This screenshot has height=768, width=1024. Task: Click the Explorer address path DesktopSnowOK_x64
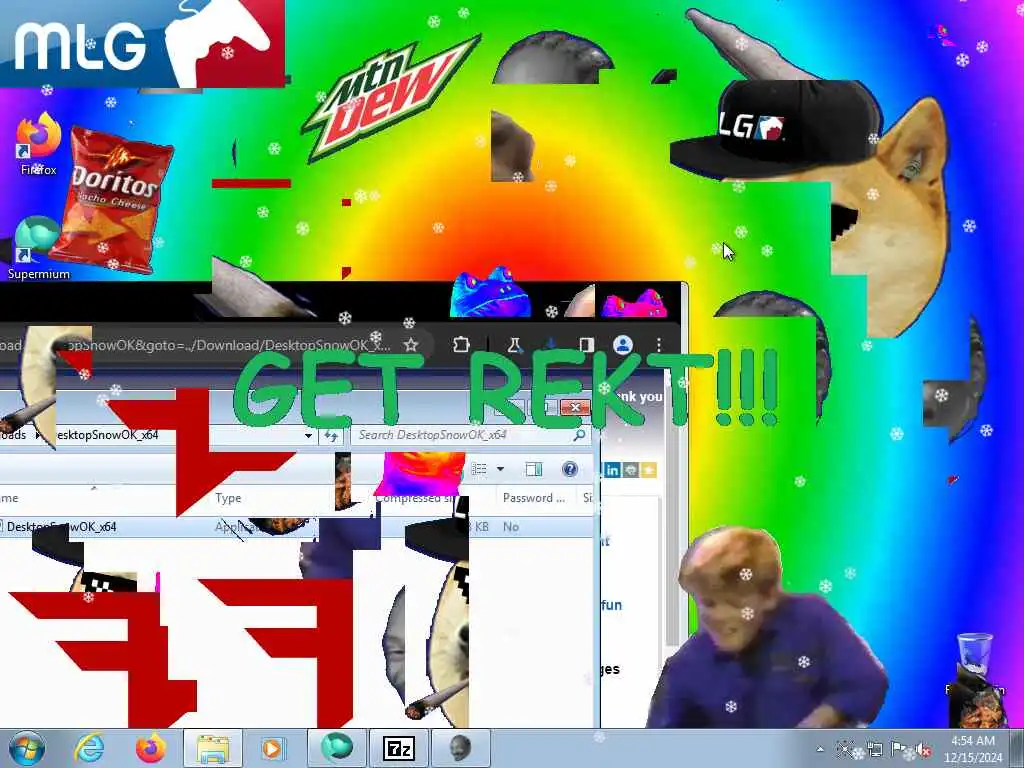pos(106,435)
